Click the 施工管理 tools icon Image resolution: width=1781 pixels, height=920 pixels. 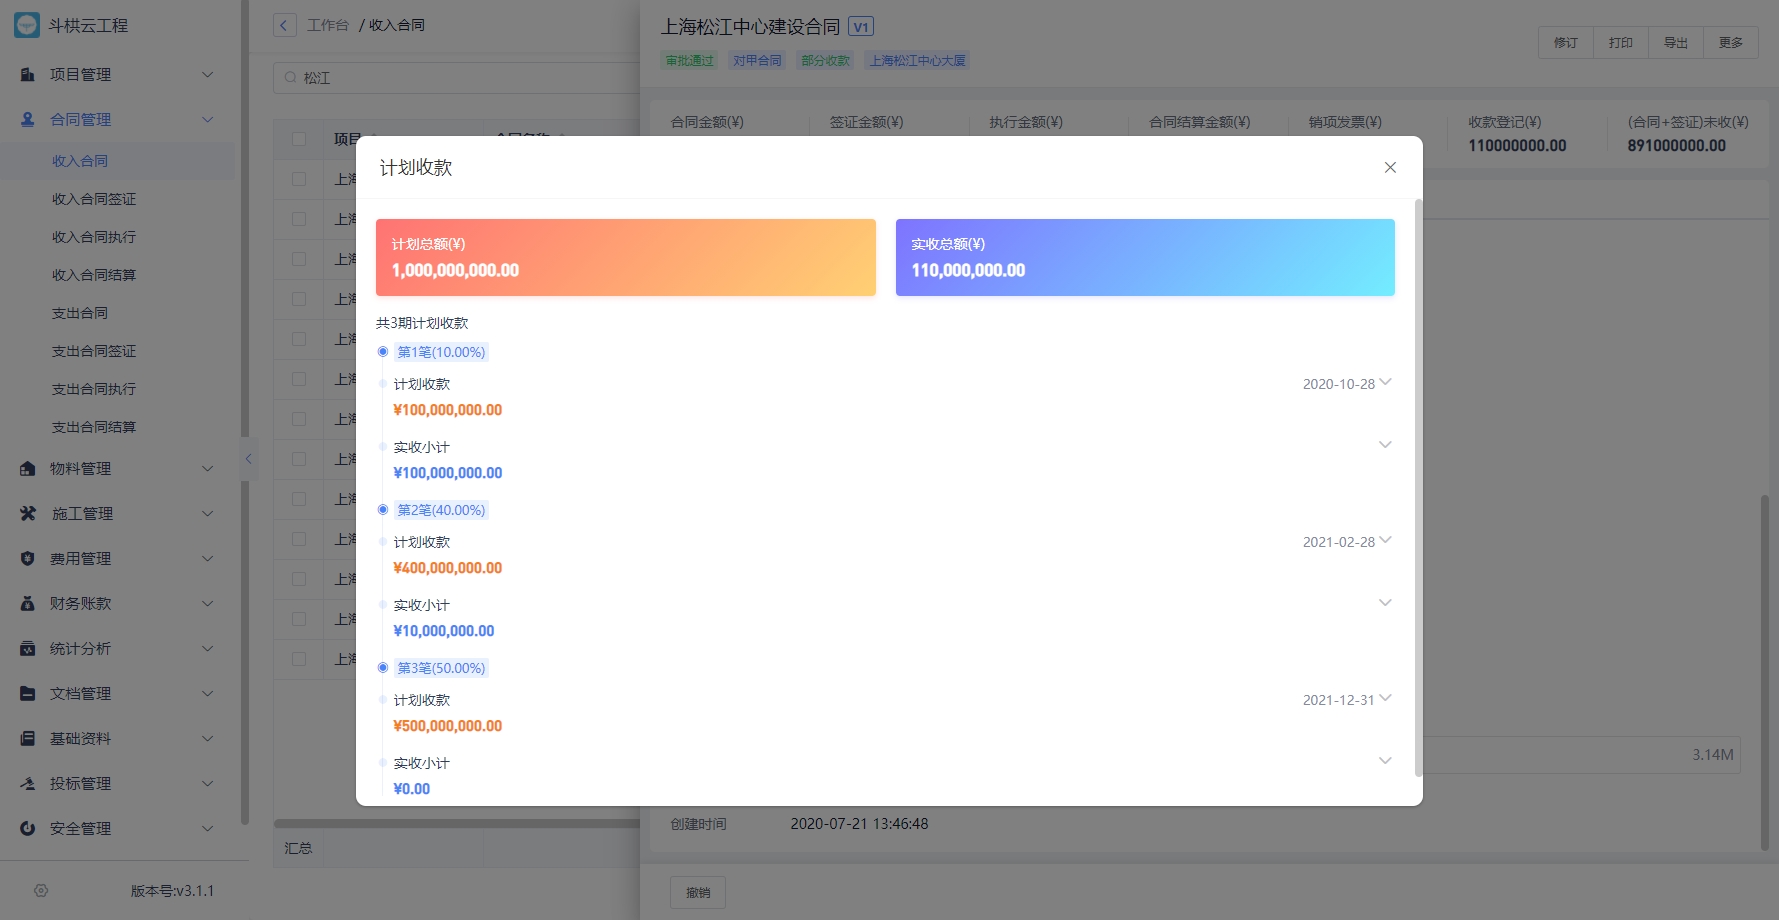click(x=28, y=514)
